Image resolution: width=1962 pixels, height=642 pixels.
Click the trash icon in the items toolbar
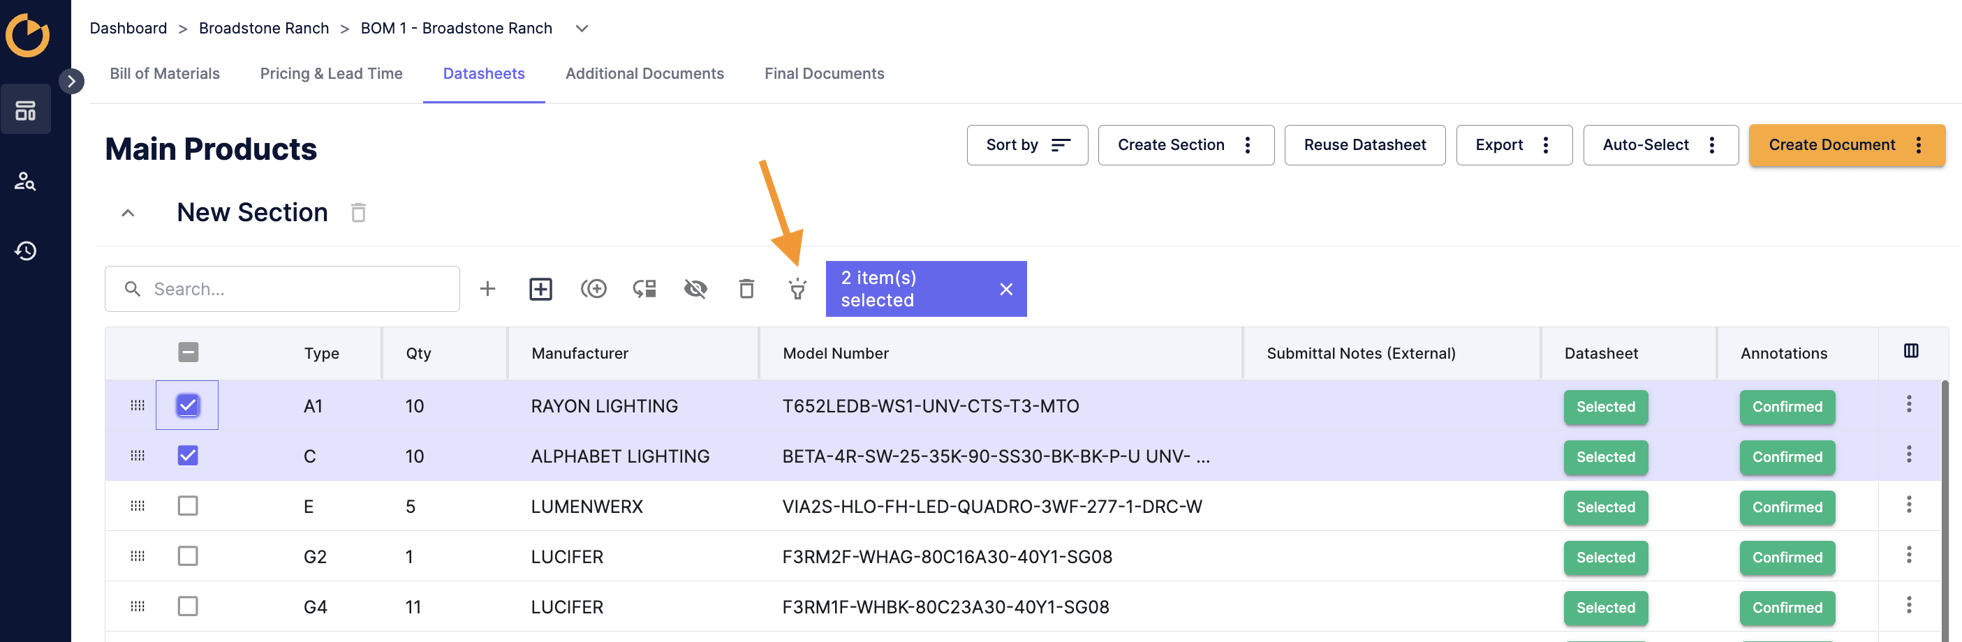746,289
